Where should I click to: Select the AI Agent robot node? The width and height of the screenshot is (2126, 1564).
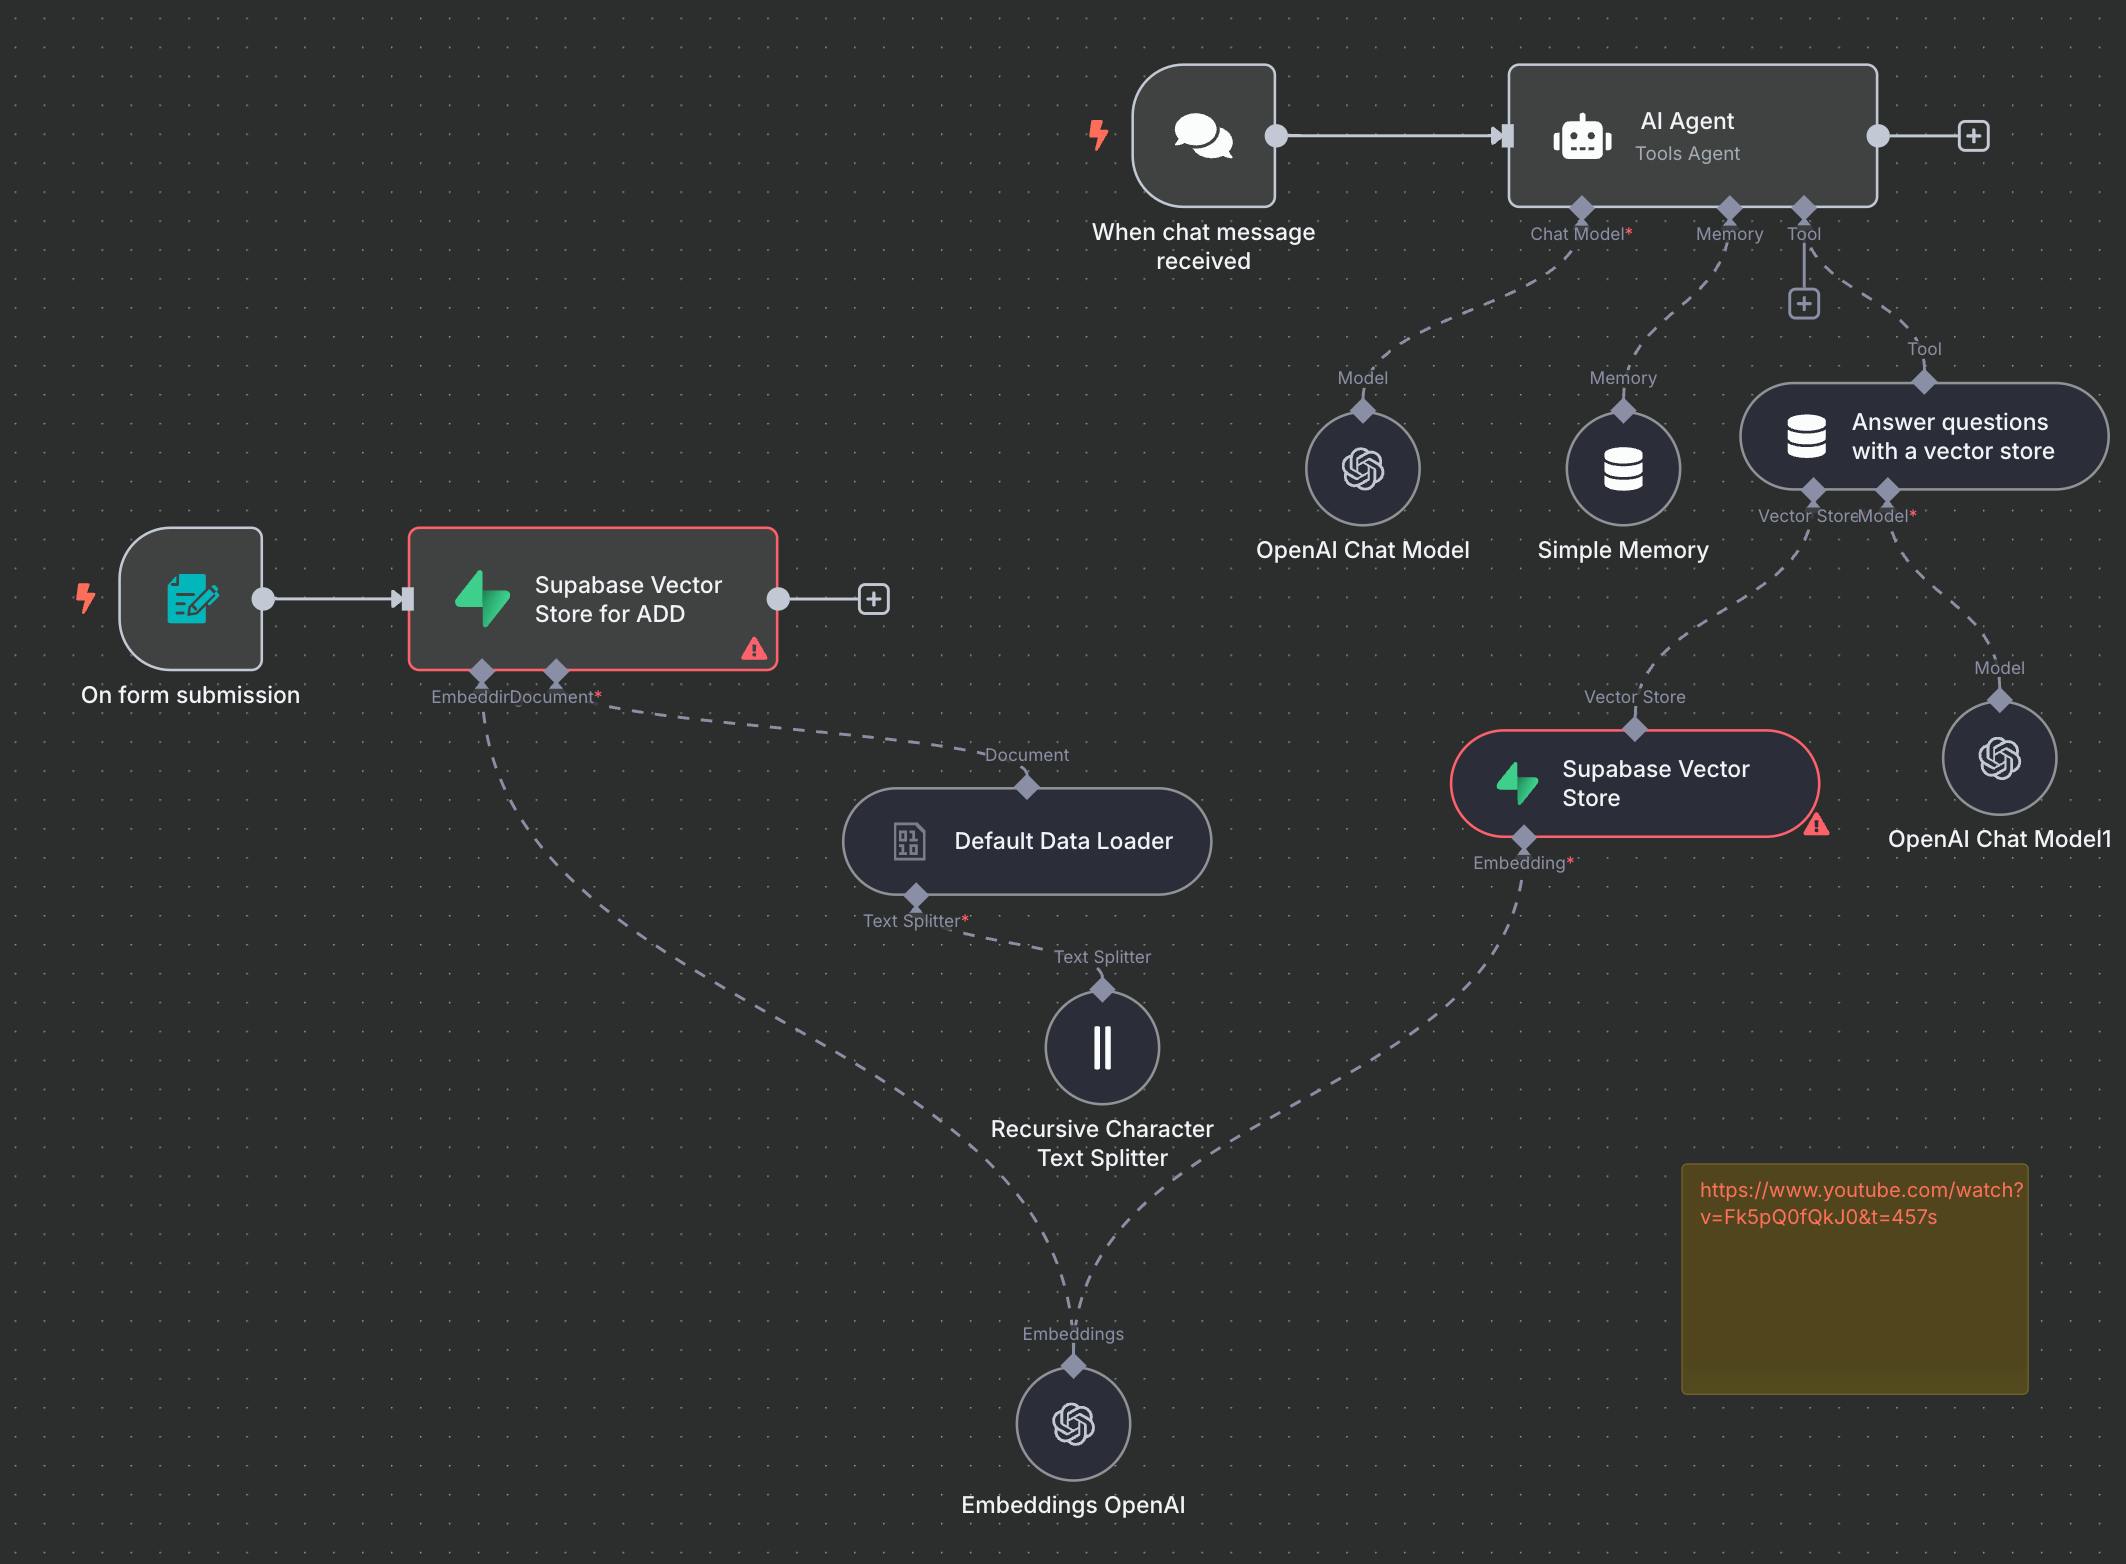[x=1691, y=136]
